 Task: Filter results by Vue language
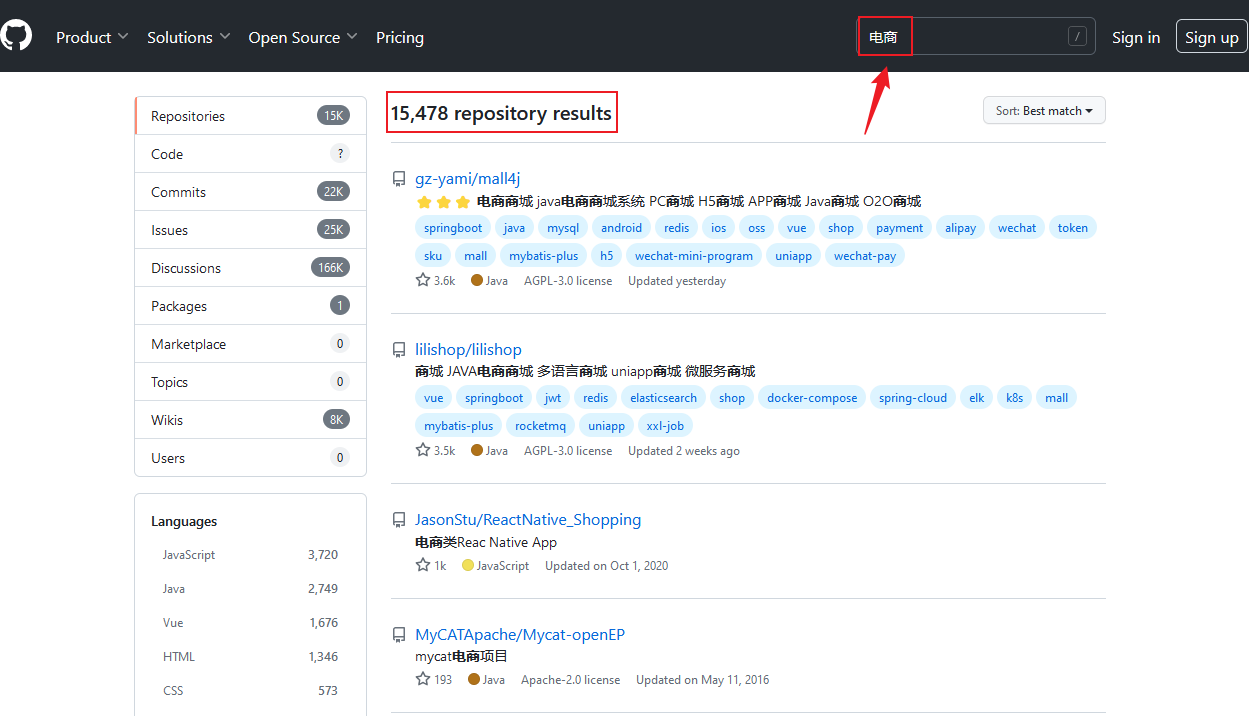tap(250, 623)
